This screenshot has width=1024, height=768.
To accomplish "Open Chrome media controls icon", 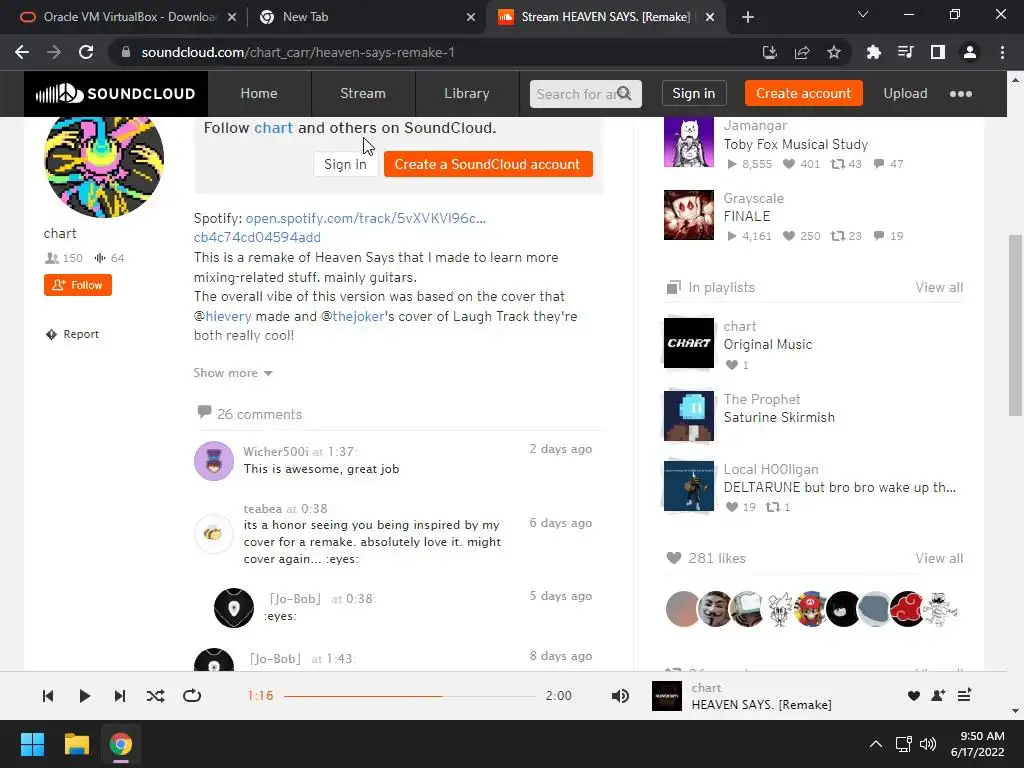I will coord(906,52).
